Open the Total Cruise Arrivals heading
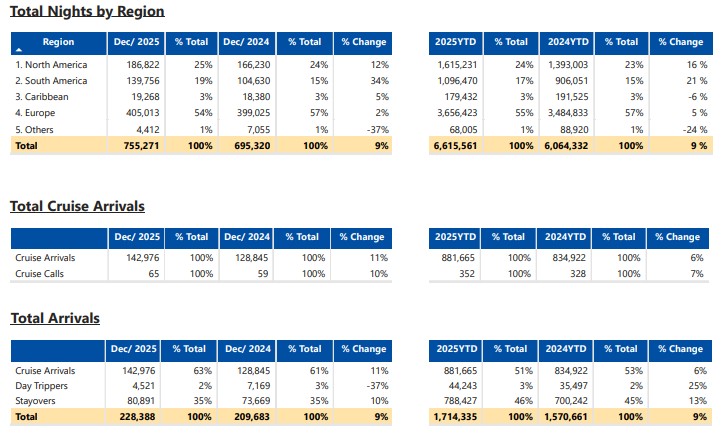Viewport: 724px width, 443px height. [77, 206]
